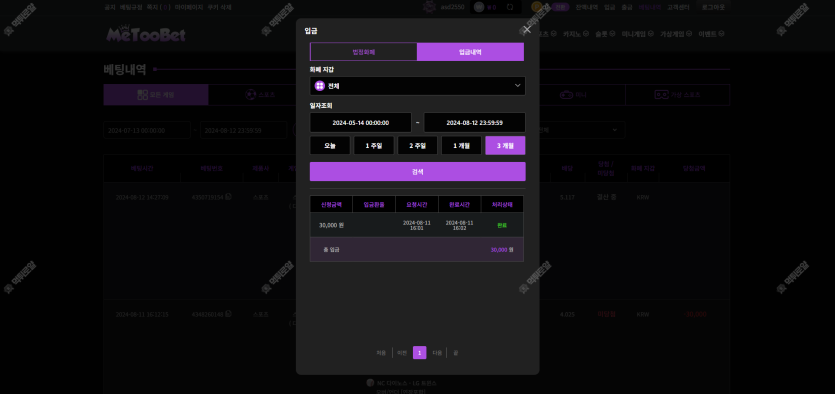Click the P points coin icon
The width and height of the screenshot is (835, 394).
click(x=536, y=7)
